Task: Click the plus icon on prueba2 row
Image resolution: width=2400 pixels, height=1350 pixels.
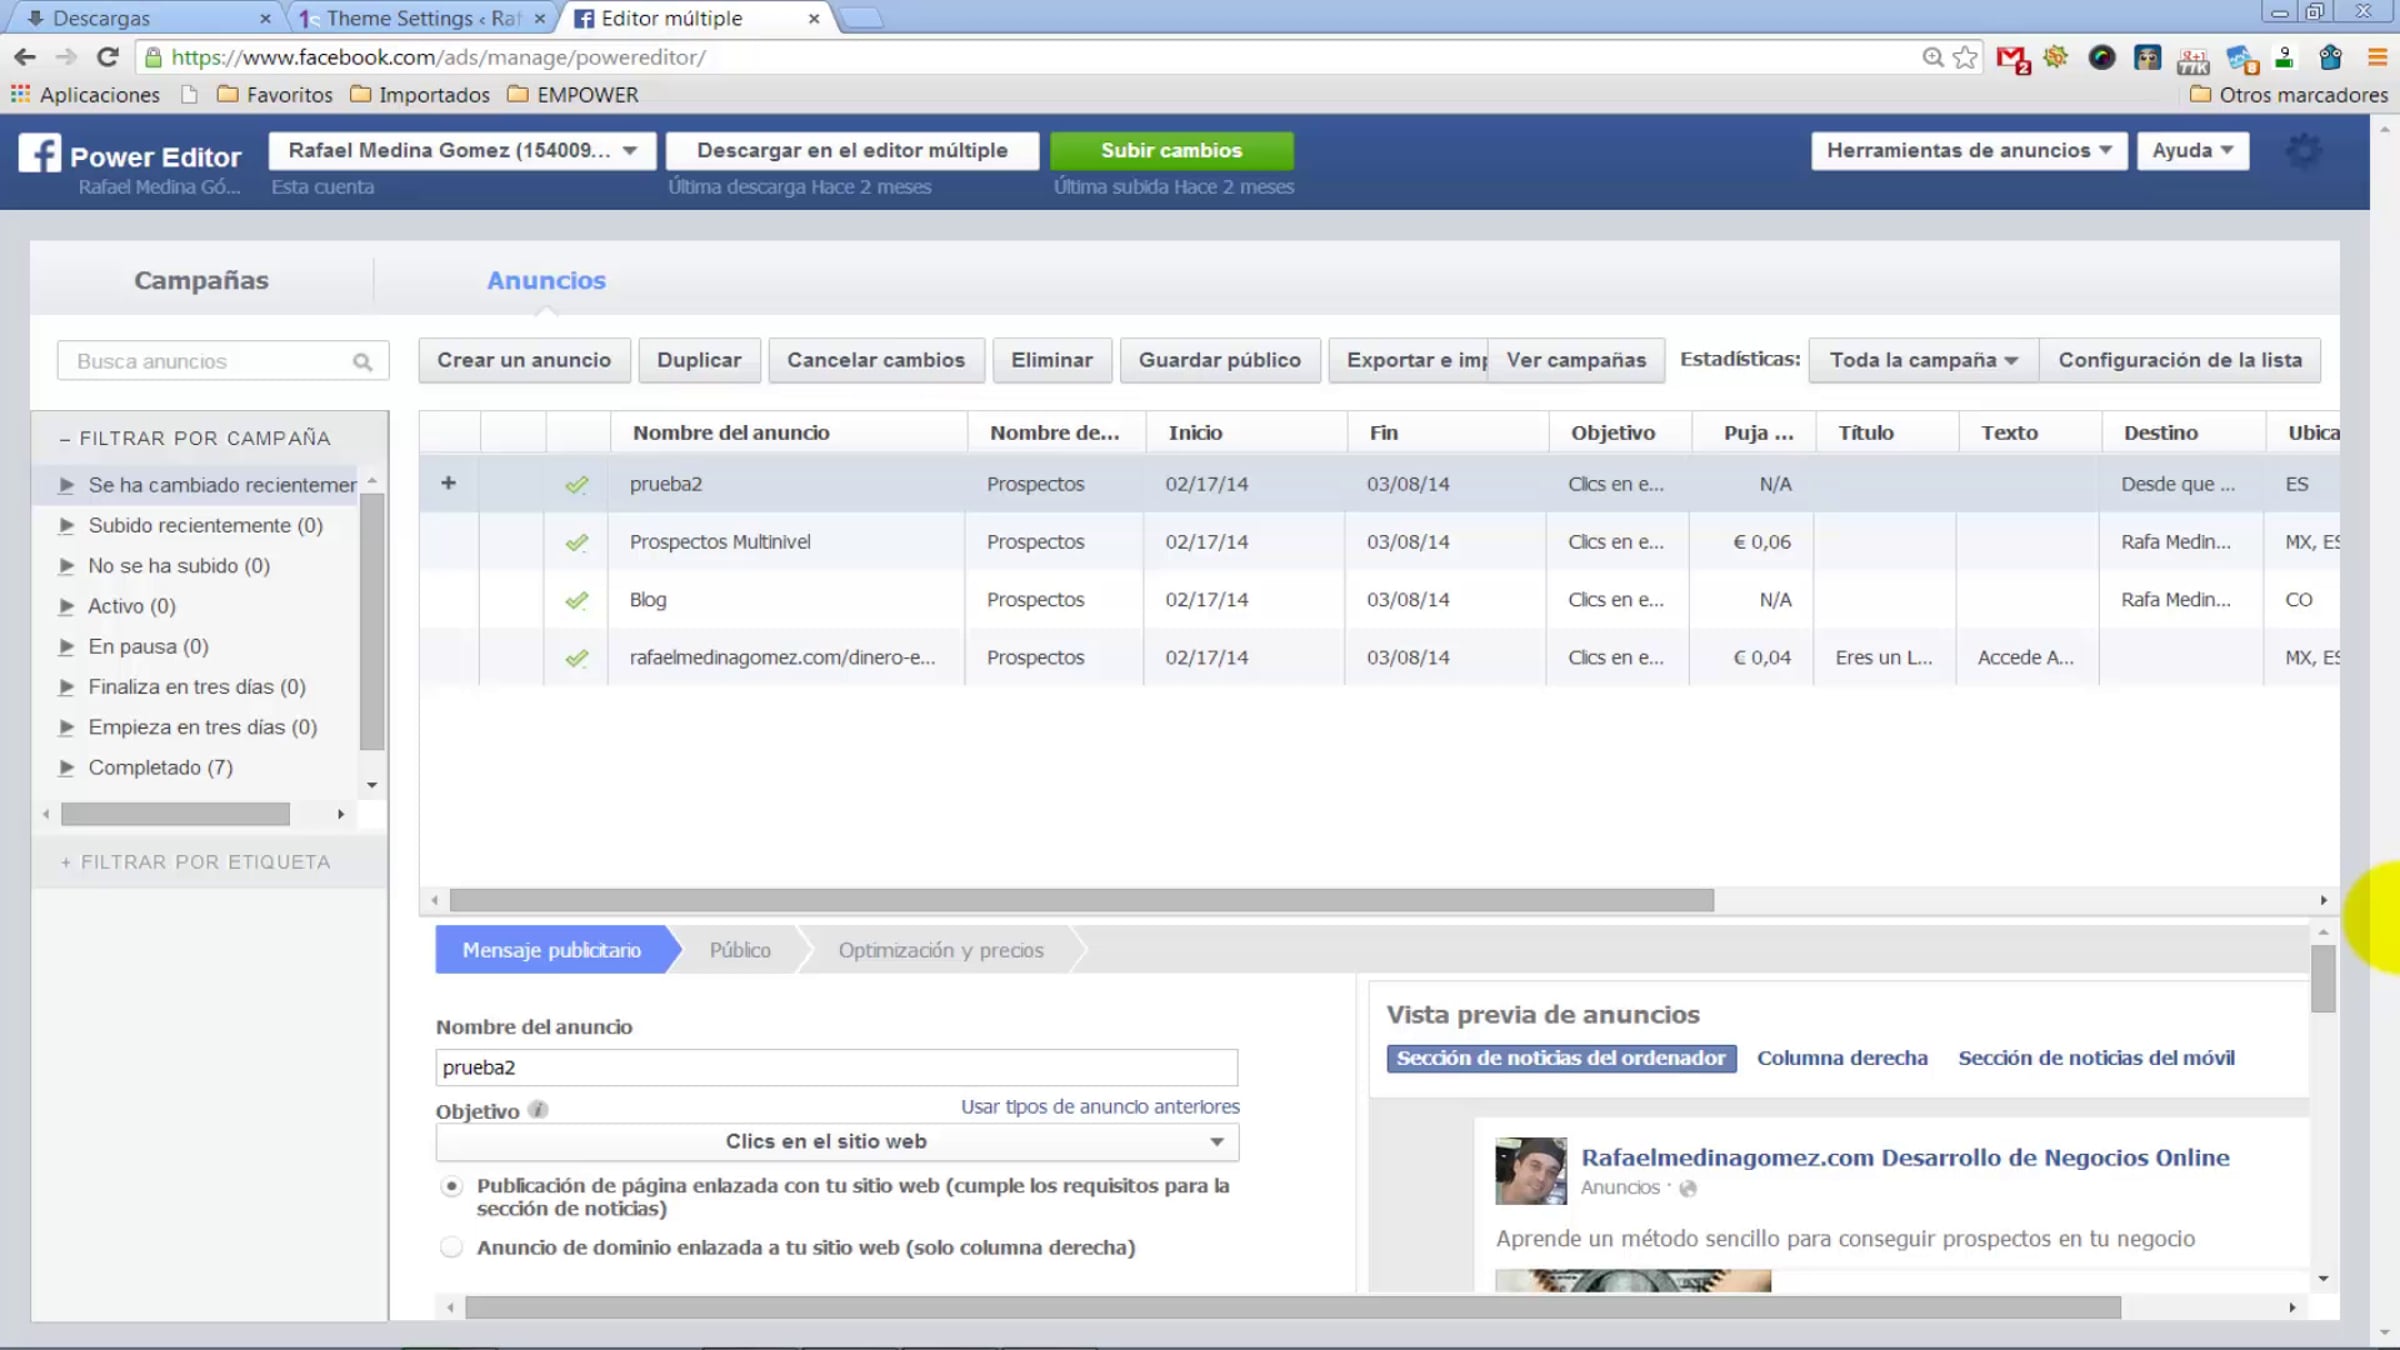Action: tap(448, 483)
